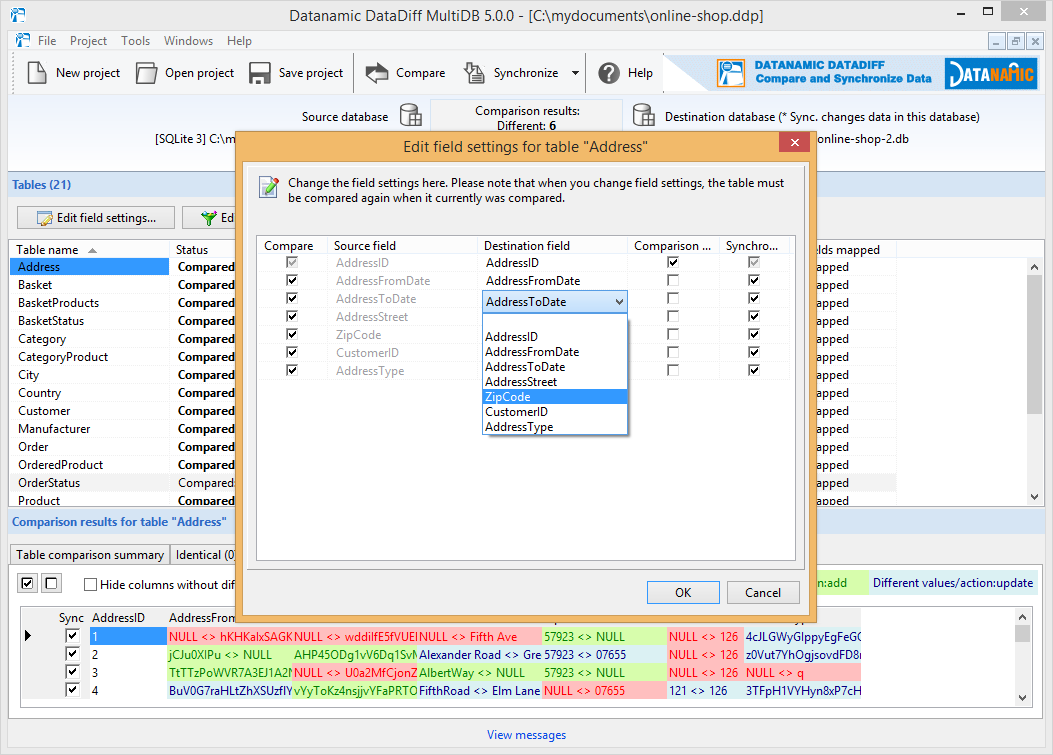Toggle Compare checkbox for ZipCode row
Viewport: 1053px width, 755px height.
click(x=291, y=334)
